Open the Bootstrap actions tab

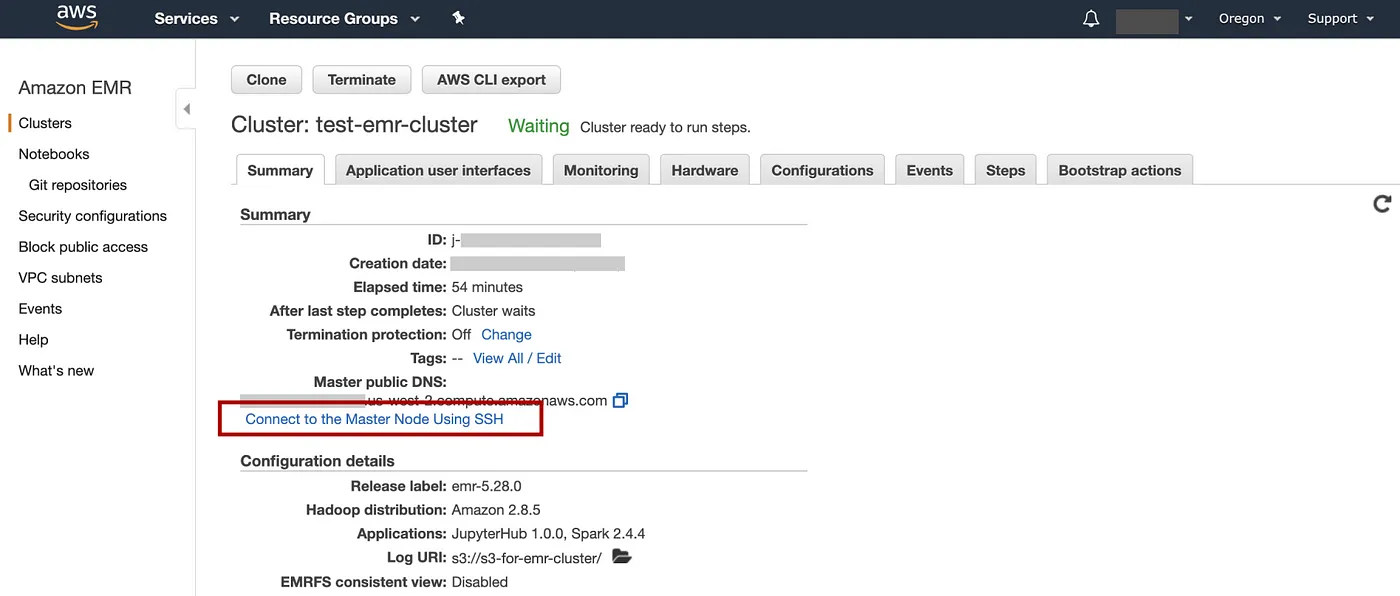tap(1119, 170)
